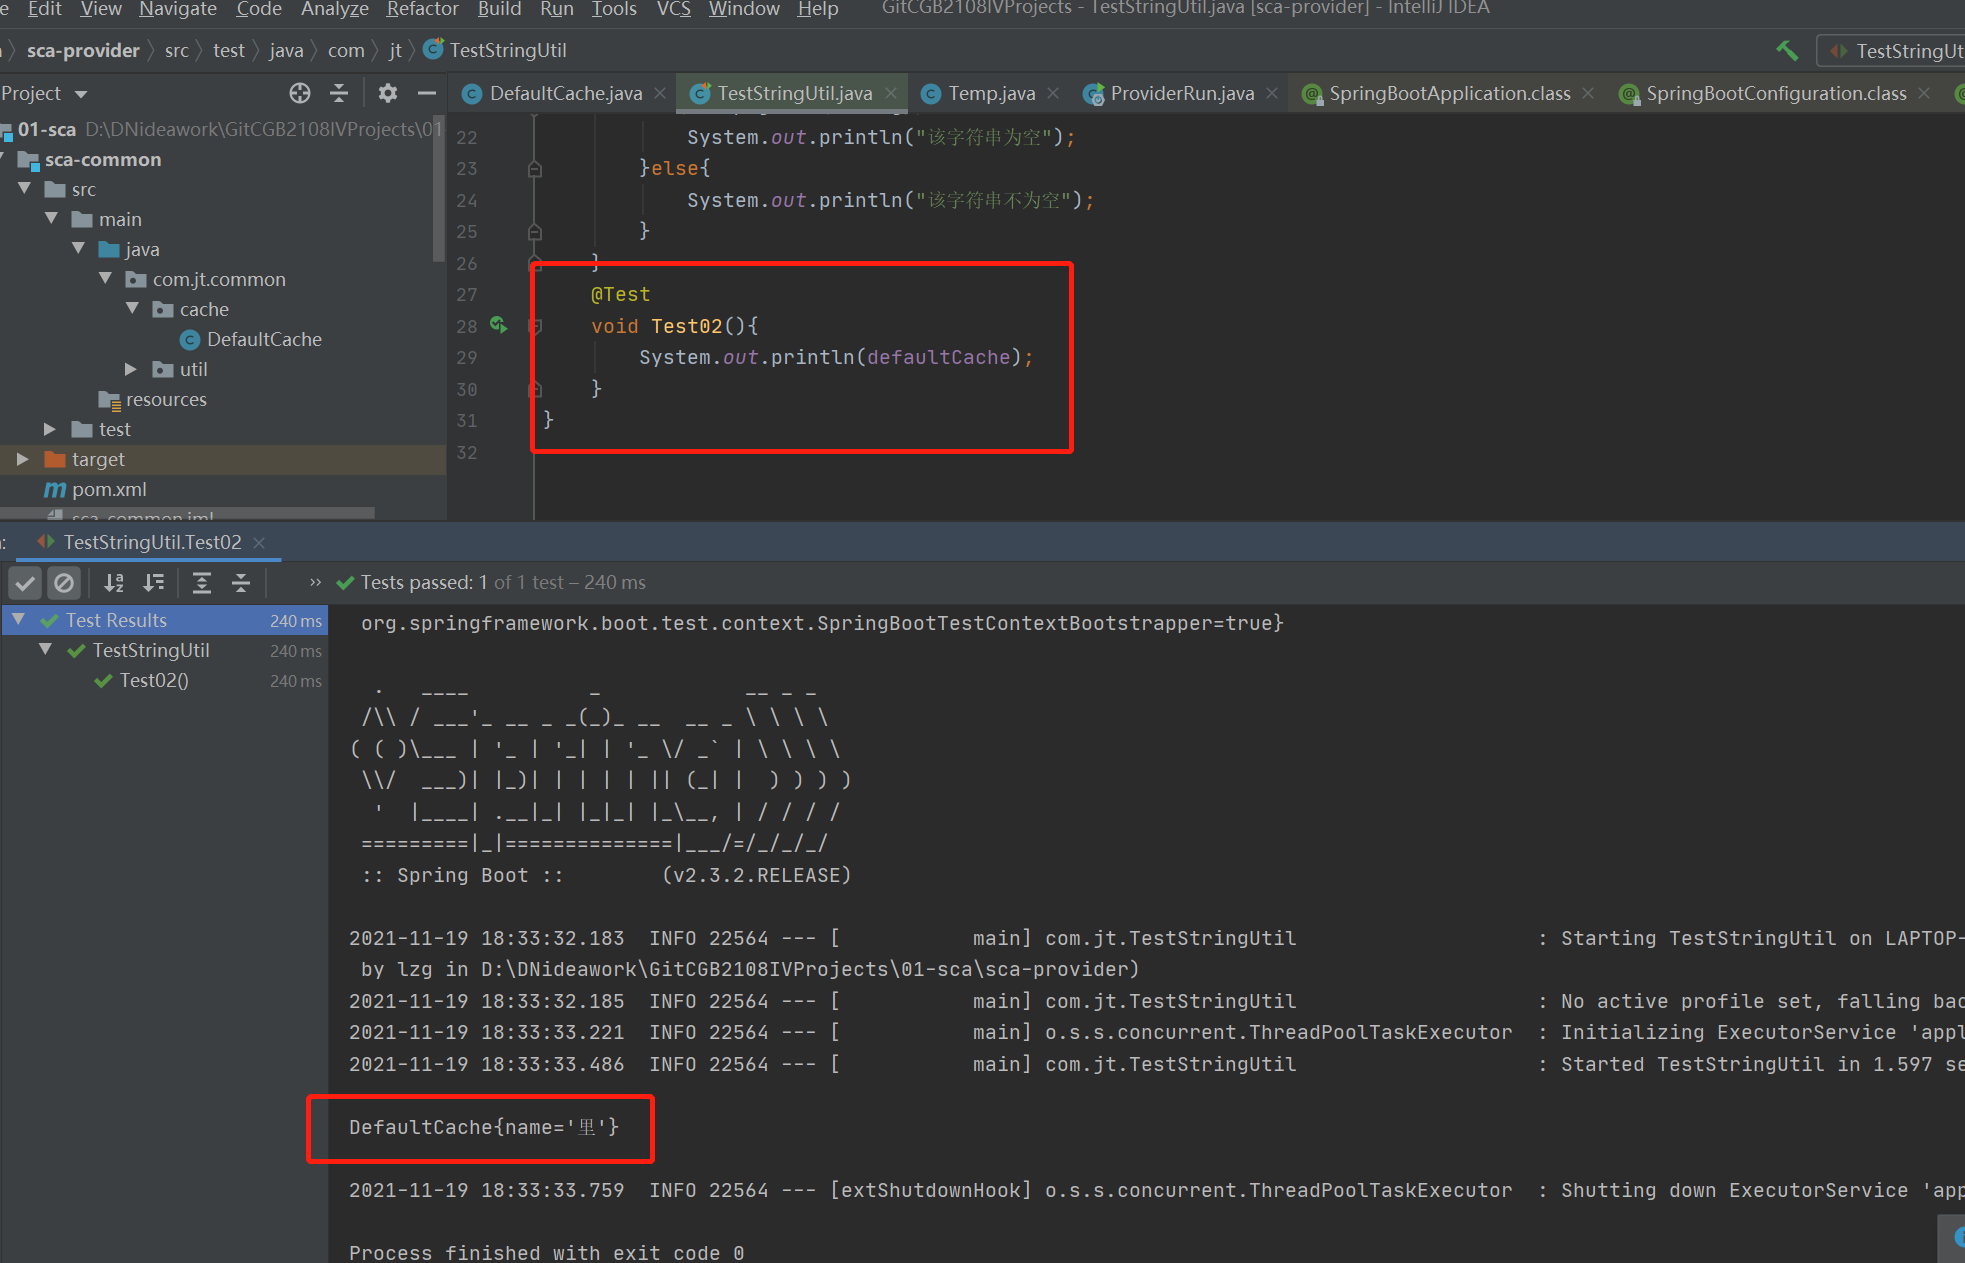Sort test results alphabetically

pos(114,583)
